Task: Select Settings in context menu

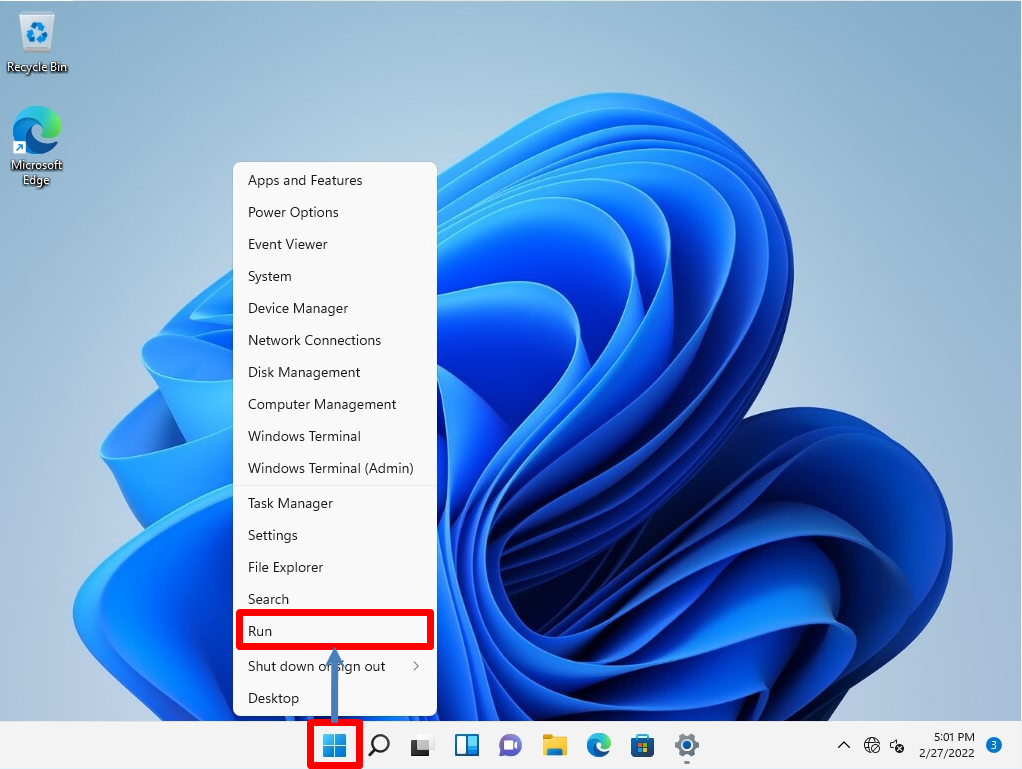Action: [x=334, y=535]
